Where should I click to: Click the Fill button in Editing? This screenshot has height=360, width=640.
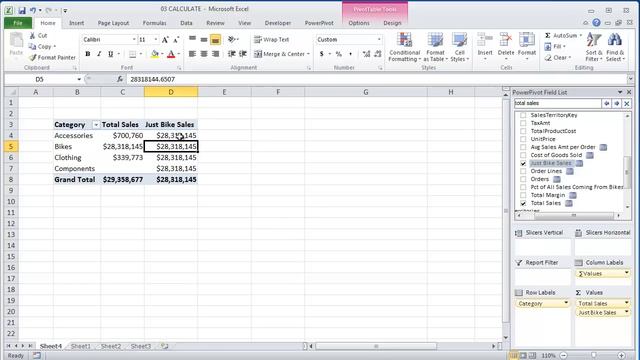point(554,47)
